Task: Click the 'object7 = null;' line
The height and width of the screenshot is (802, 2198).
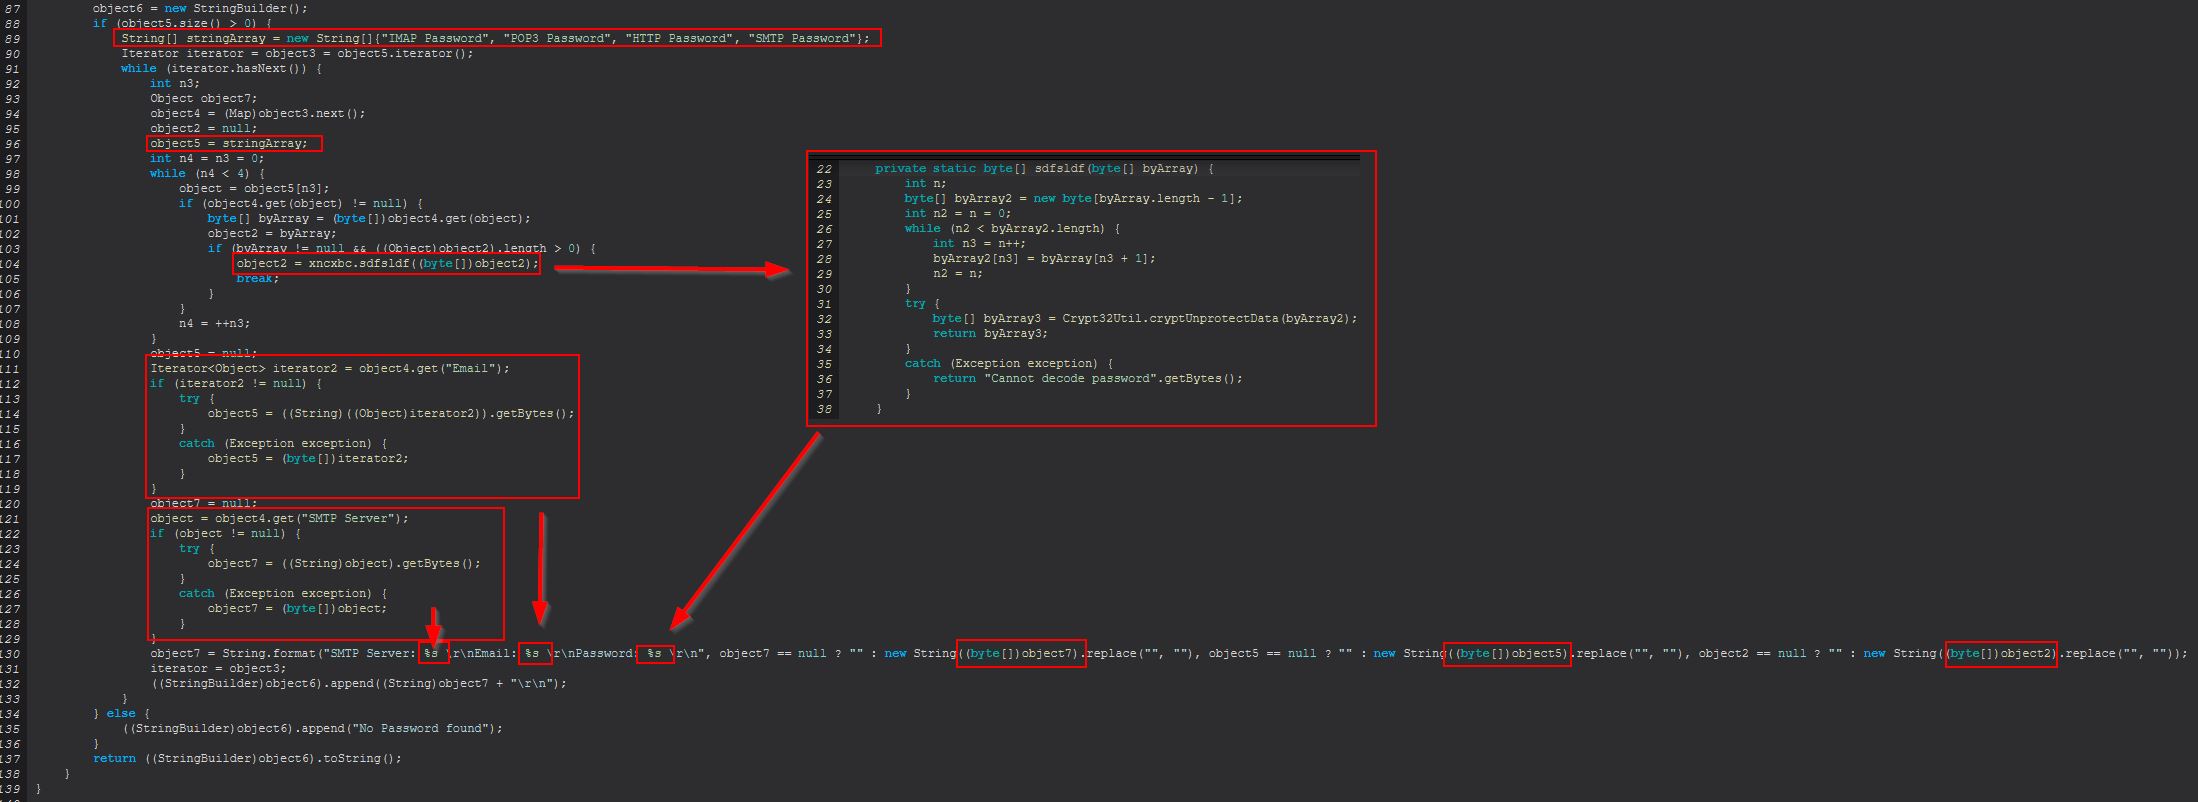Action: pos(203,503)
